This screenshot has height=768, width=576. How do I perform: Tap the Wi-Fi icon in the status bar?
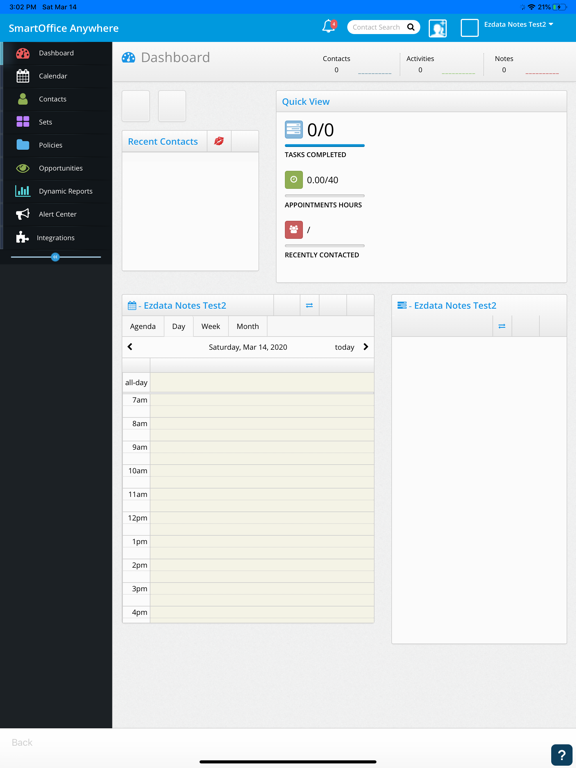pos(531,7)
